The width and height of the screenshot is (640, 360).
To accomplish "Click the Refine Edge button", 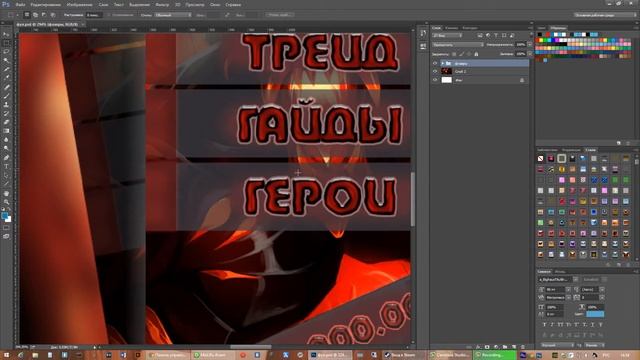I will (279, 15).
